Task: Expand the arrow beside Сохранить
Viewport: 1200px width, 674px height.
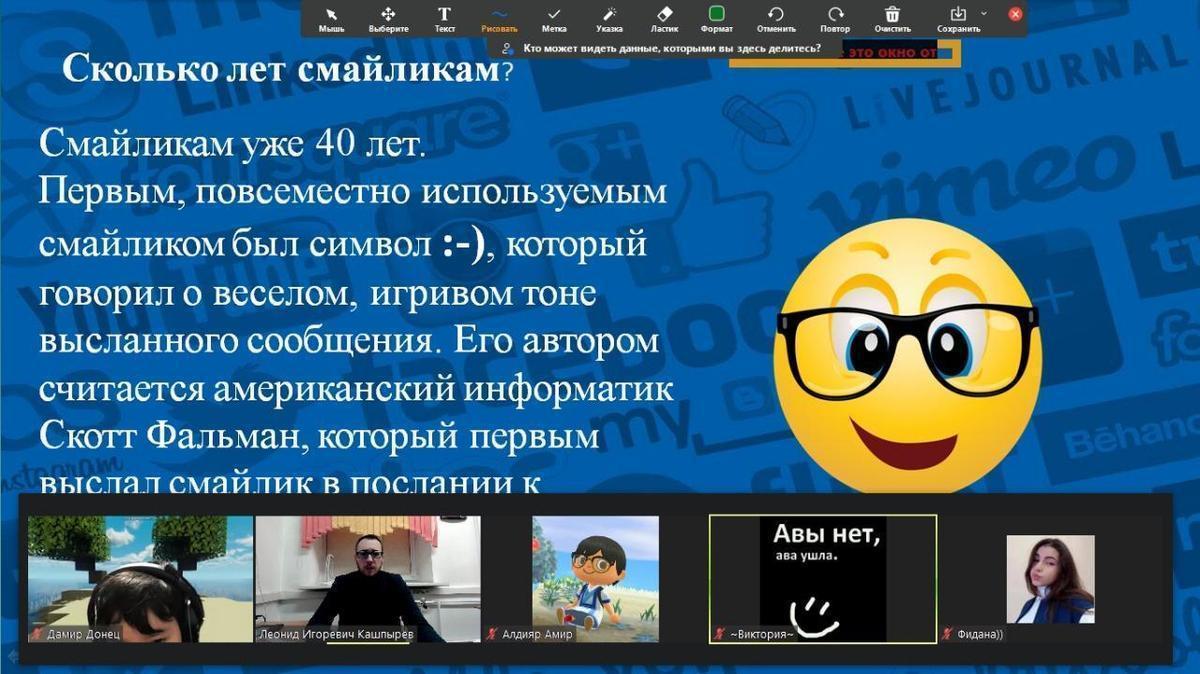Action: (x=983, y=14)
